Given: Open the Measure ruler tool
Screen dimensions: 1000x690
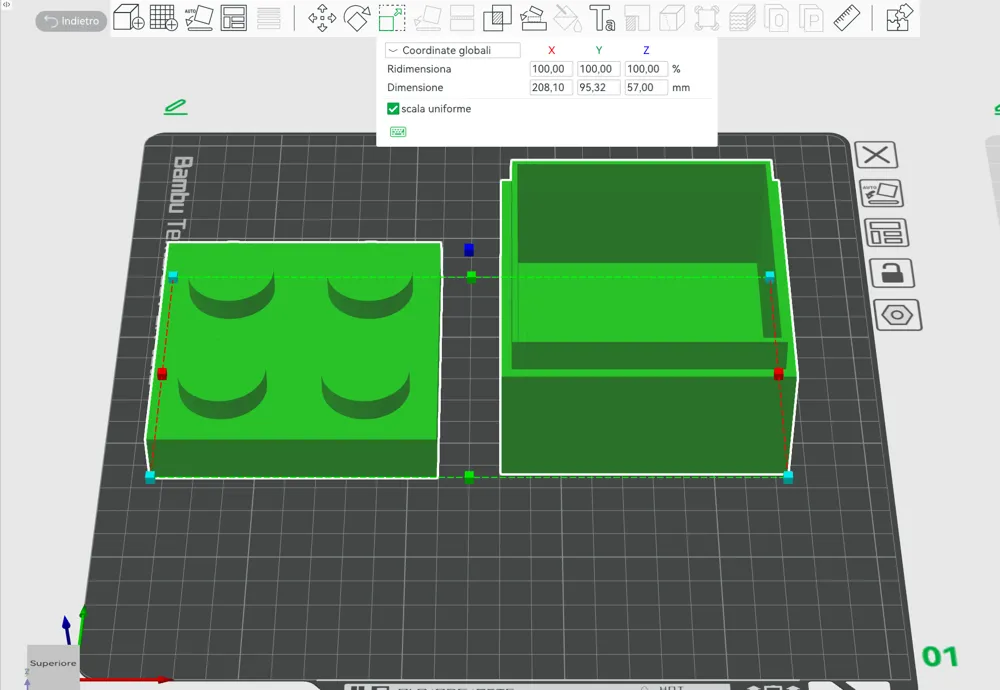Looking at the screenshot, I should pyautogui.click(x=846, y=18).
